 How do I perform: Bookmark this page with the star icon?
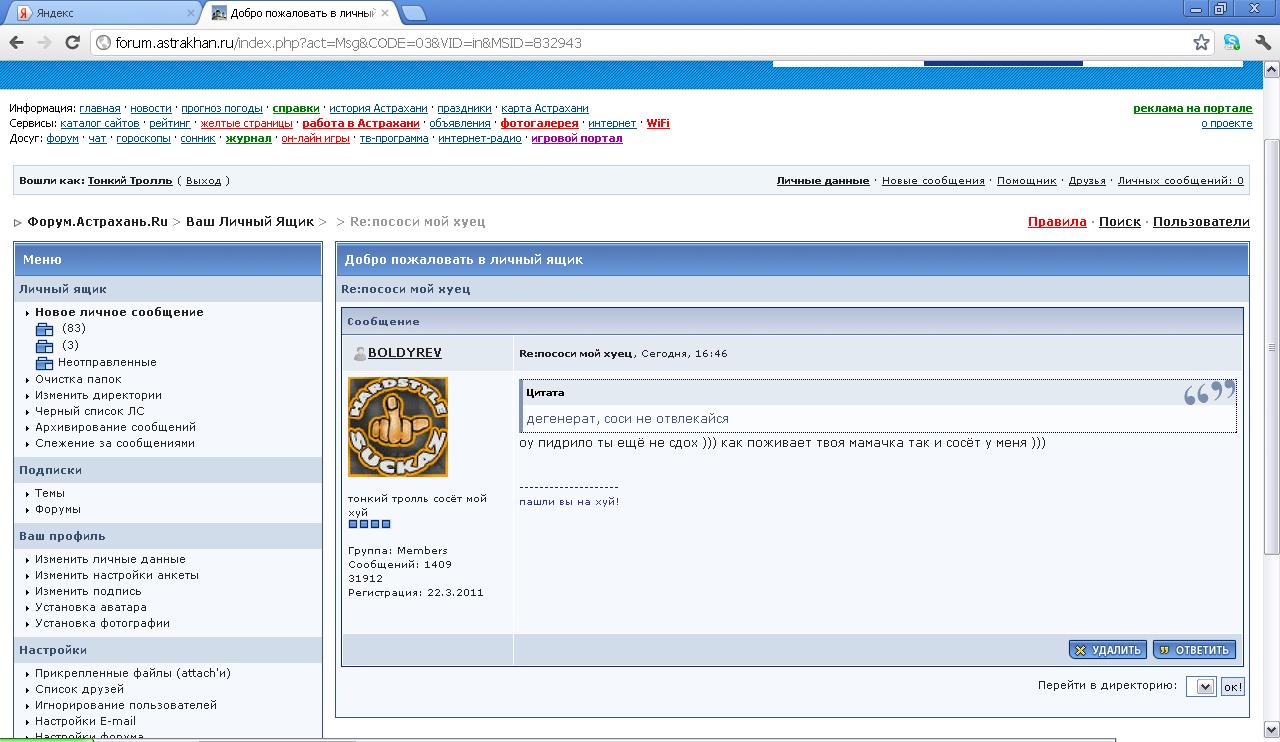1201,43
